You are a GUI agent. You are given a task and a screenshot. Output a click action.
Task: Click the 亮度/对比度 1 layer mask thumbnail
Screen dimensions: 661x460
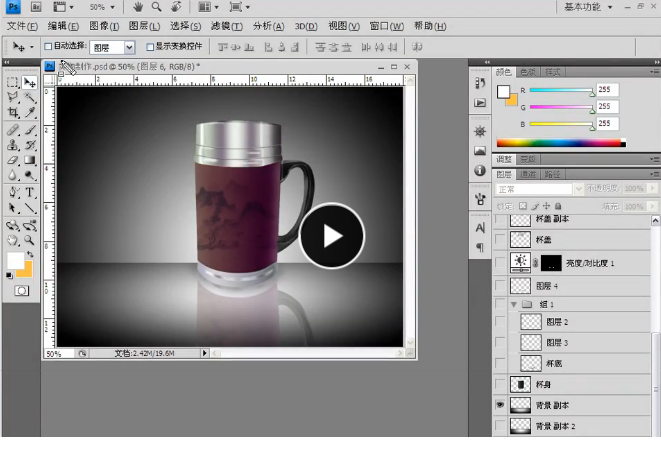(551, 263)
